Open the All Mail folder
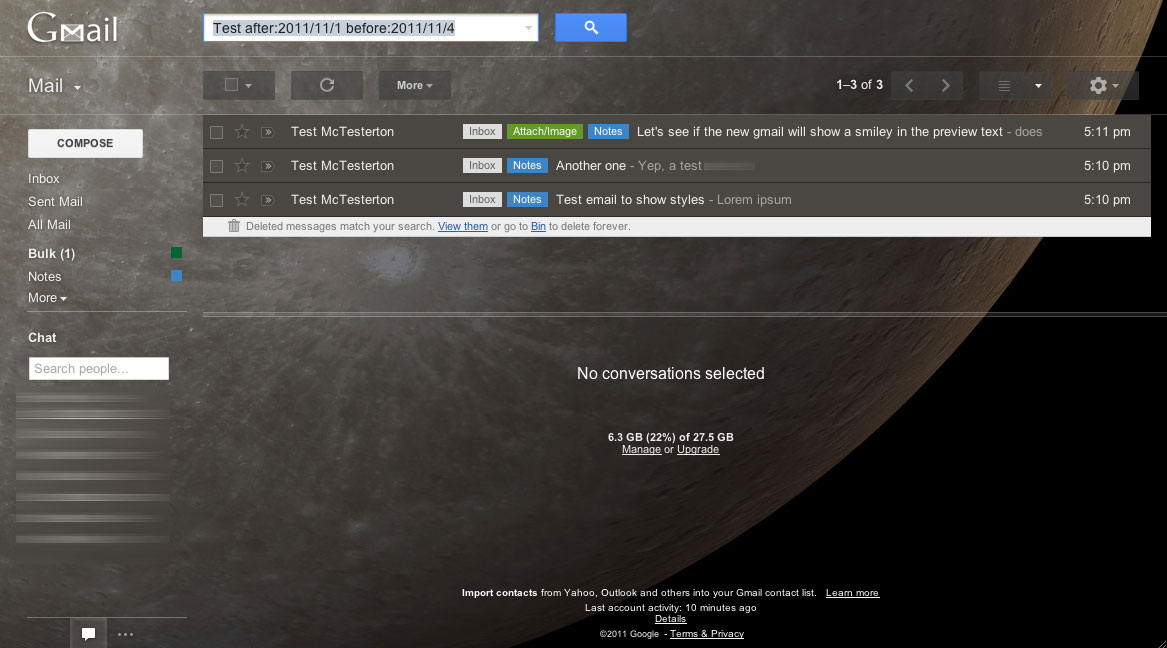The image size is (1167, 648). click(x=49, y=225)
